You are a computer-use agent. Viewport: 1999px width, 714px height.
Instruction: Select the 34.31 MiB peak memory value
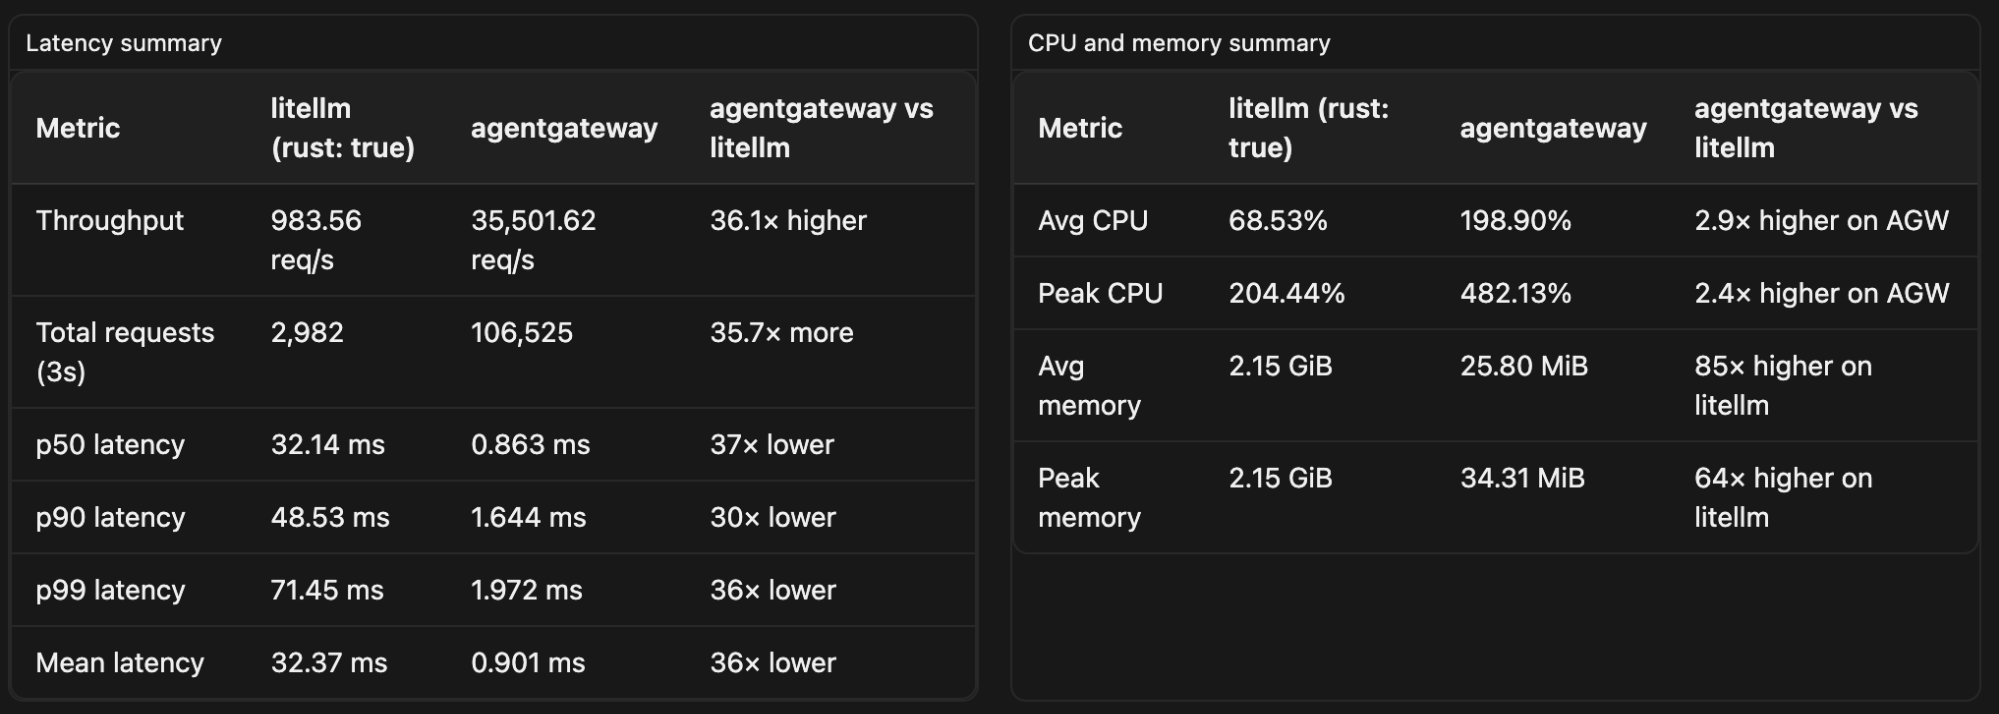point(1522,478)
